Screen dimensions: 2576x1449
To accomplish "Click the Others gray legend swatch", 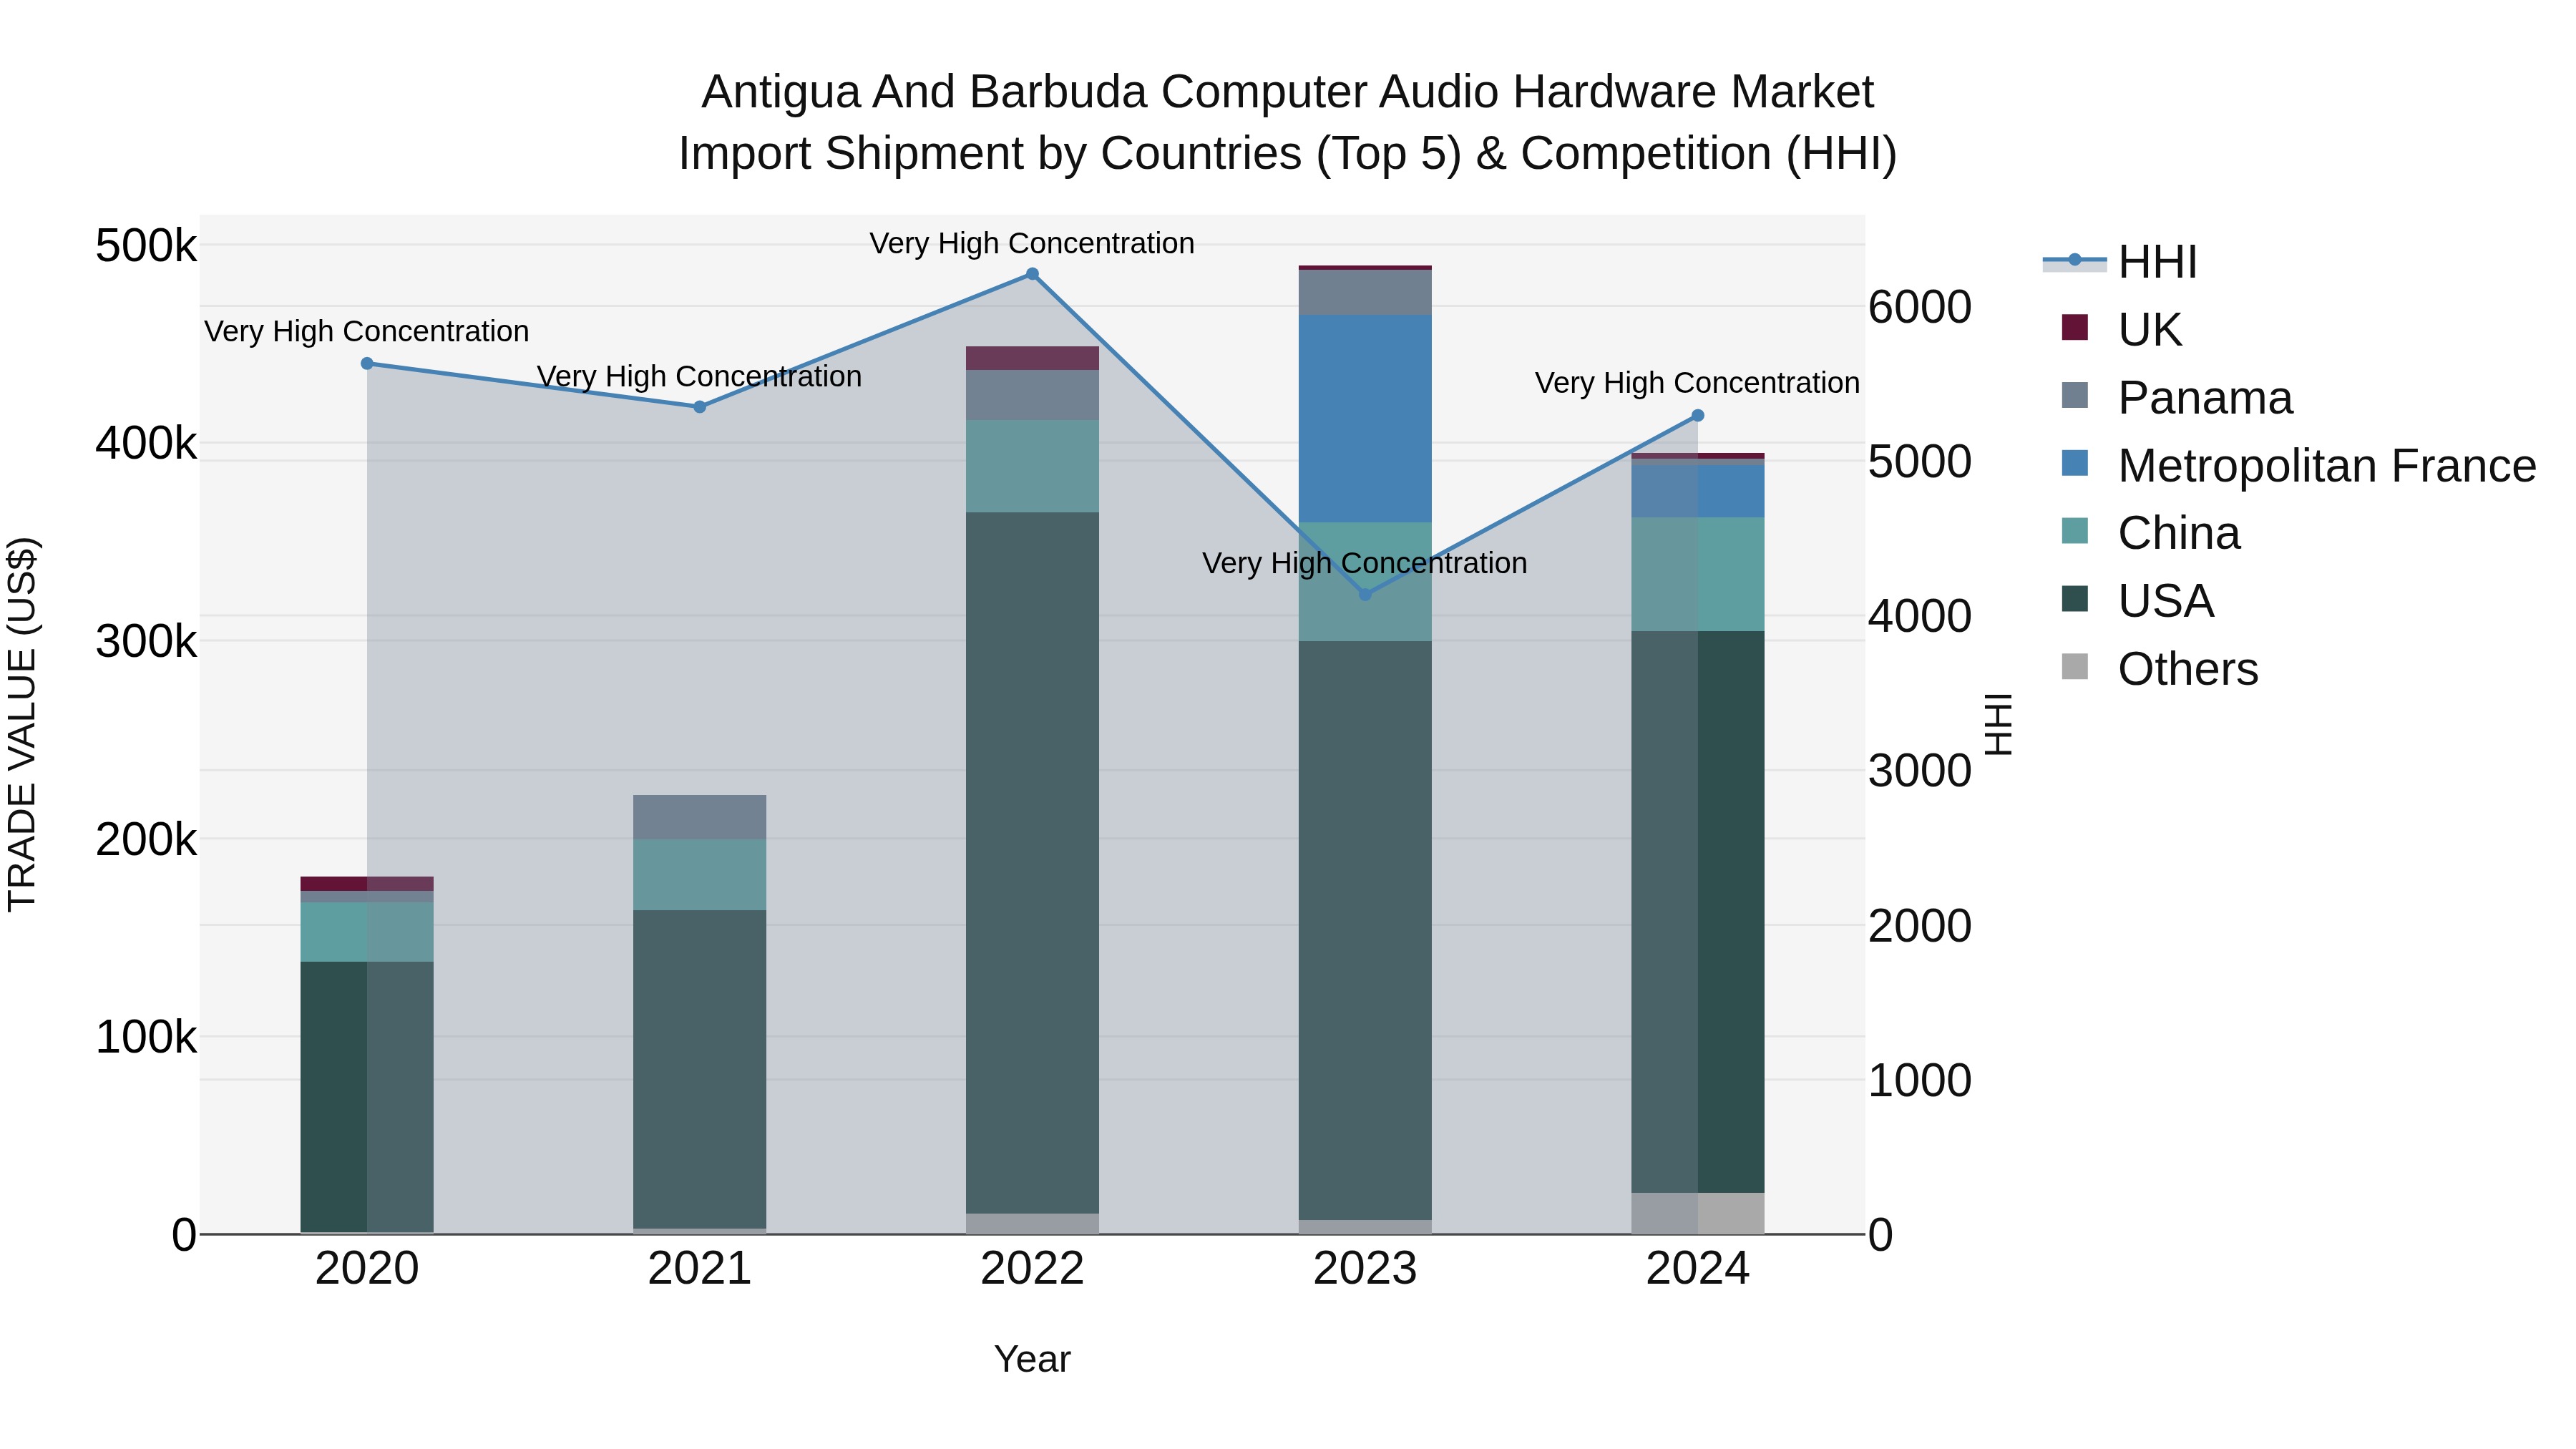I will click(x=2075, y=667).
